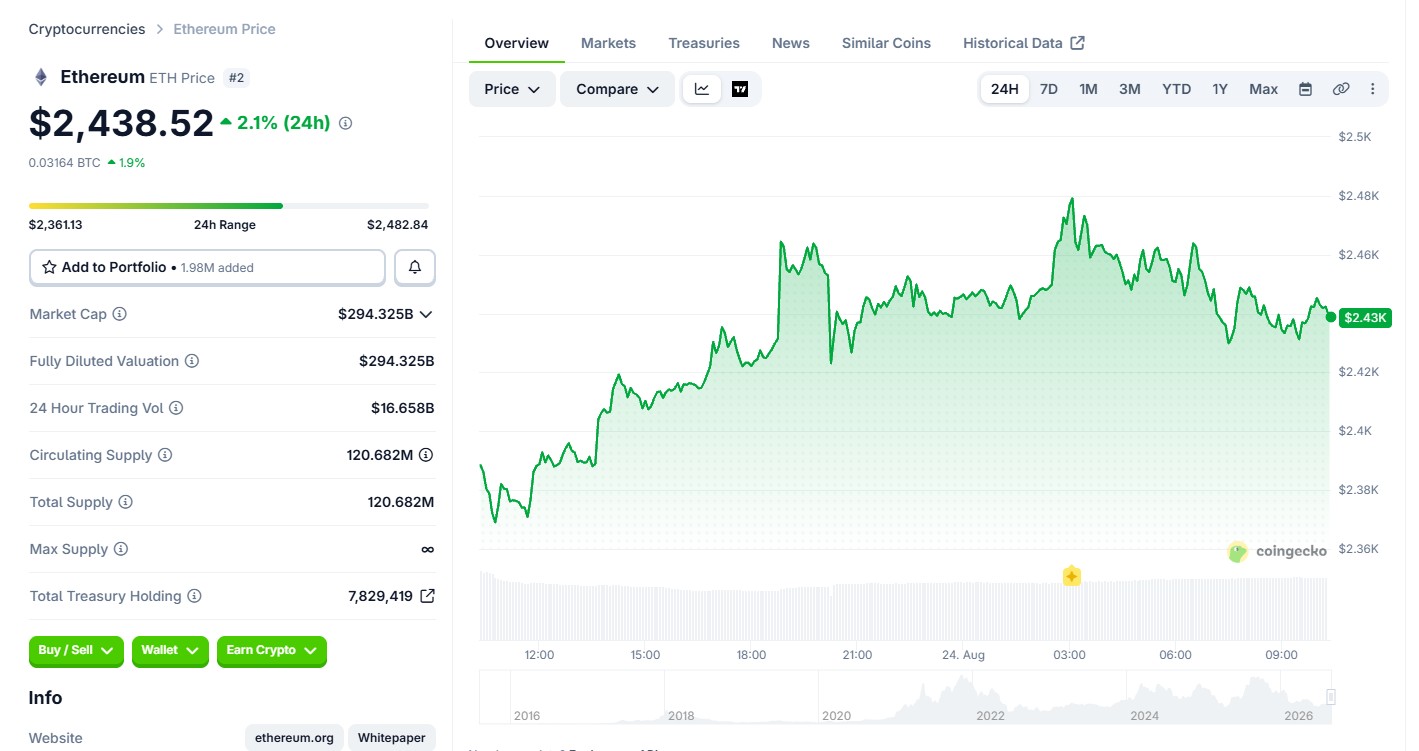Image resolution: width=1419 pixels, height=751 pixels.
Task: Select the Max time range
Action: click(1264, 89)
